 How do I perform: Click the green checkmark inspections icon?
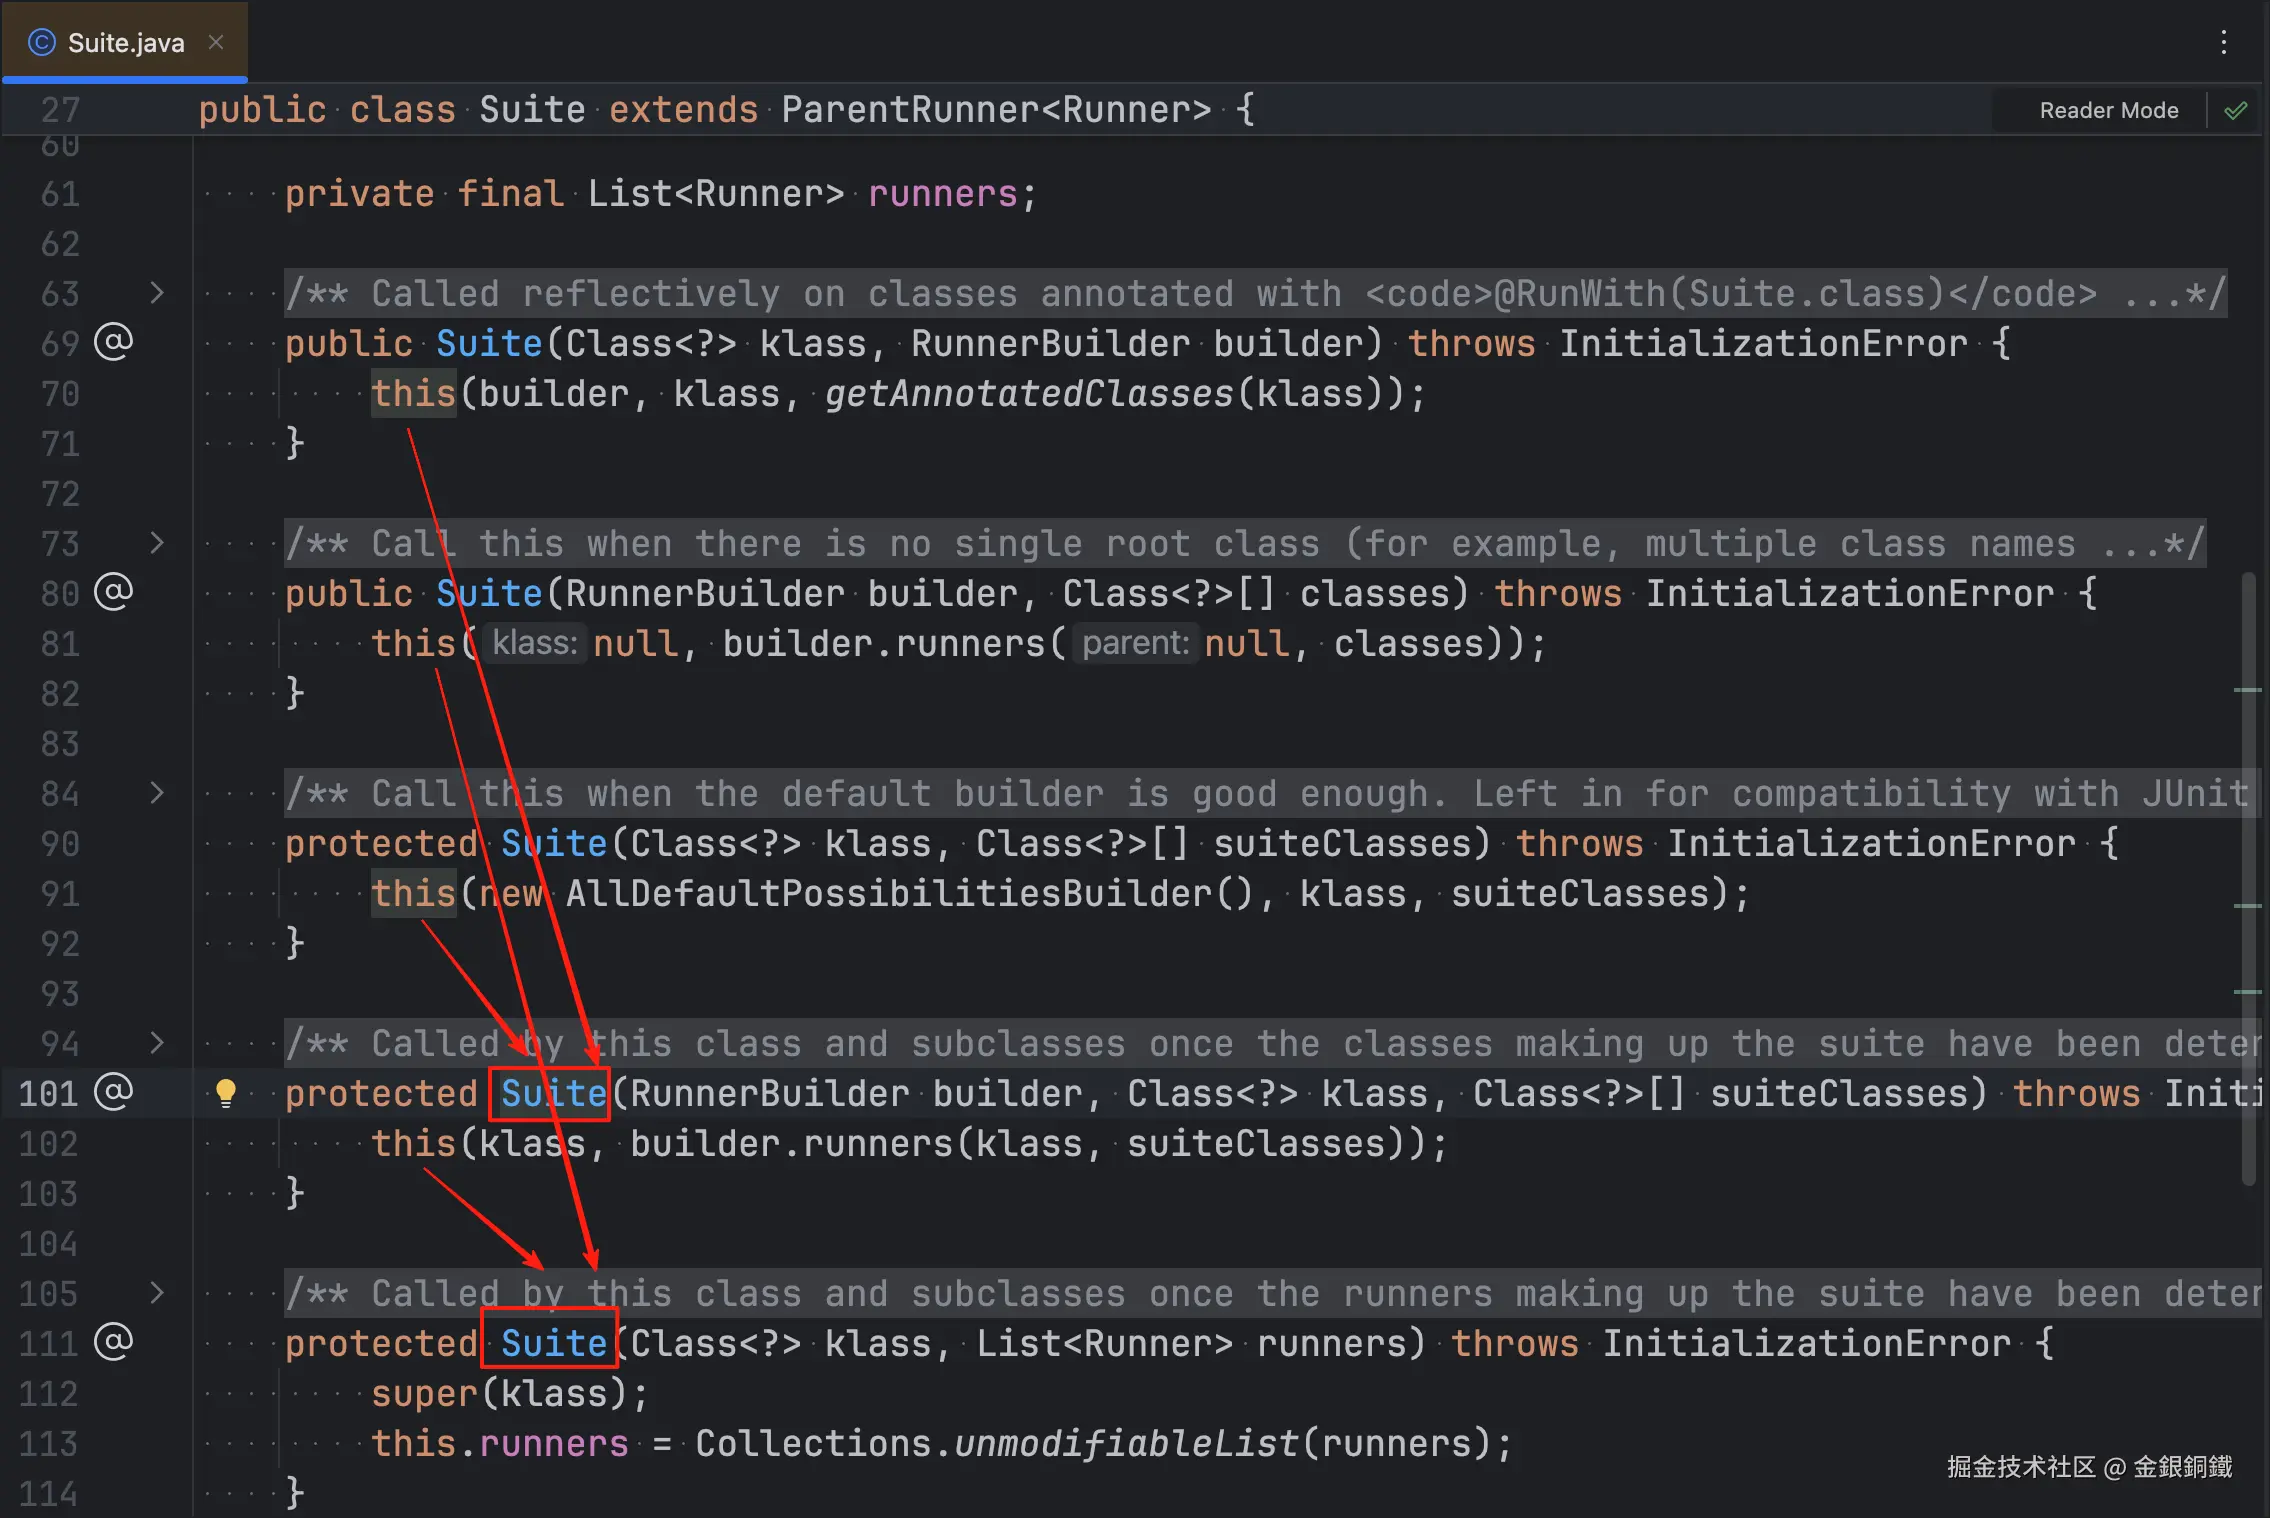(x=2236, y=110)
